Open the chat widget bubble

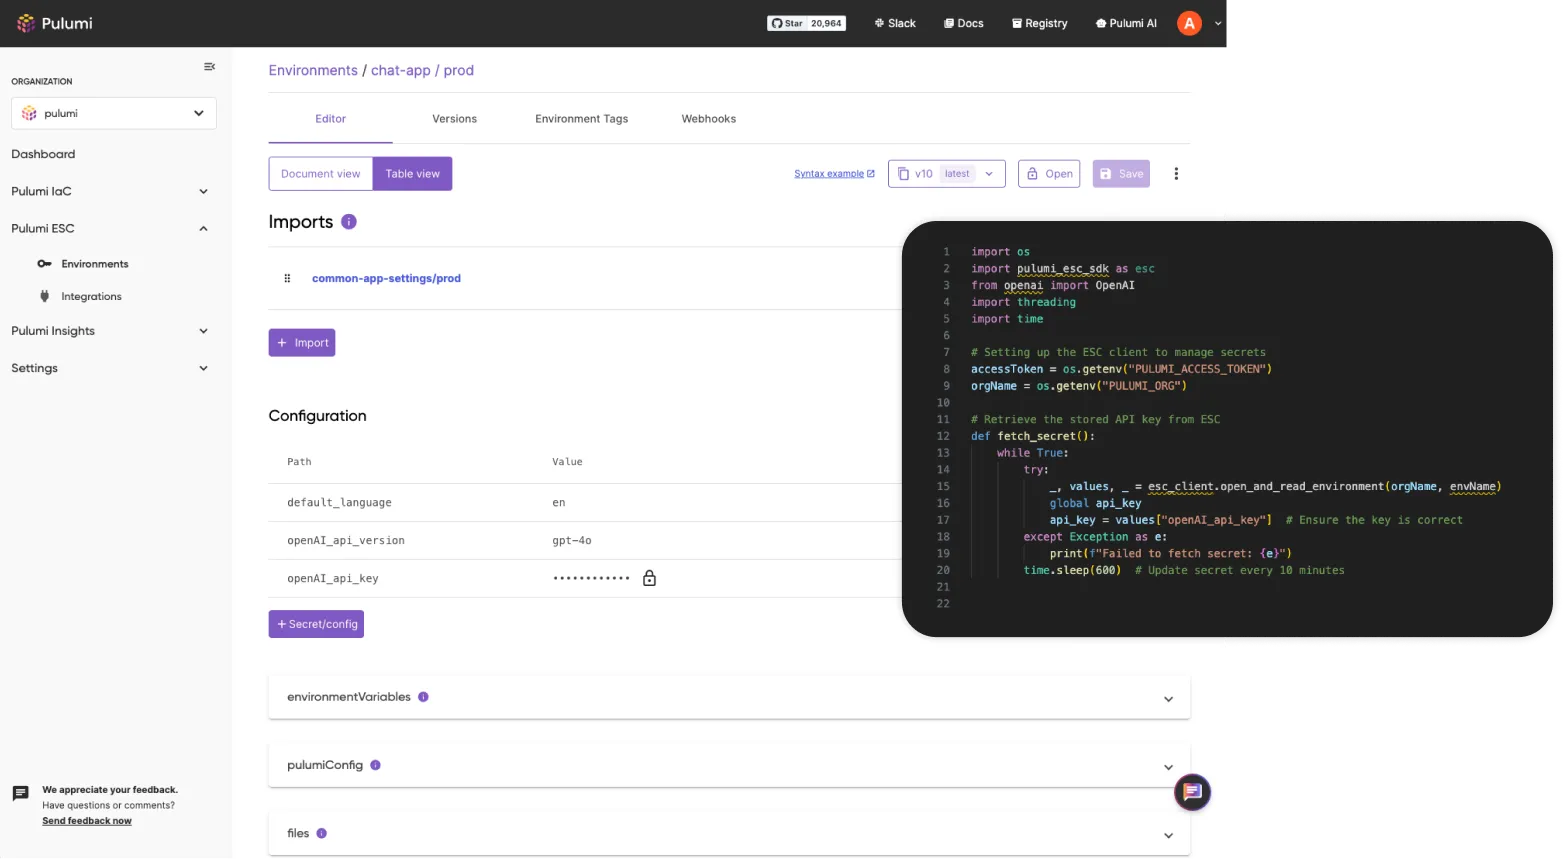coord(1192,793)
